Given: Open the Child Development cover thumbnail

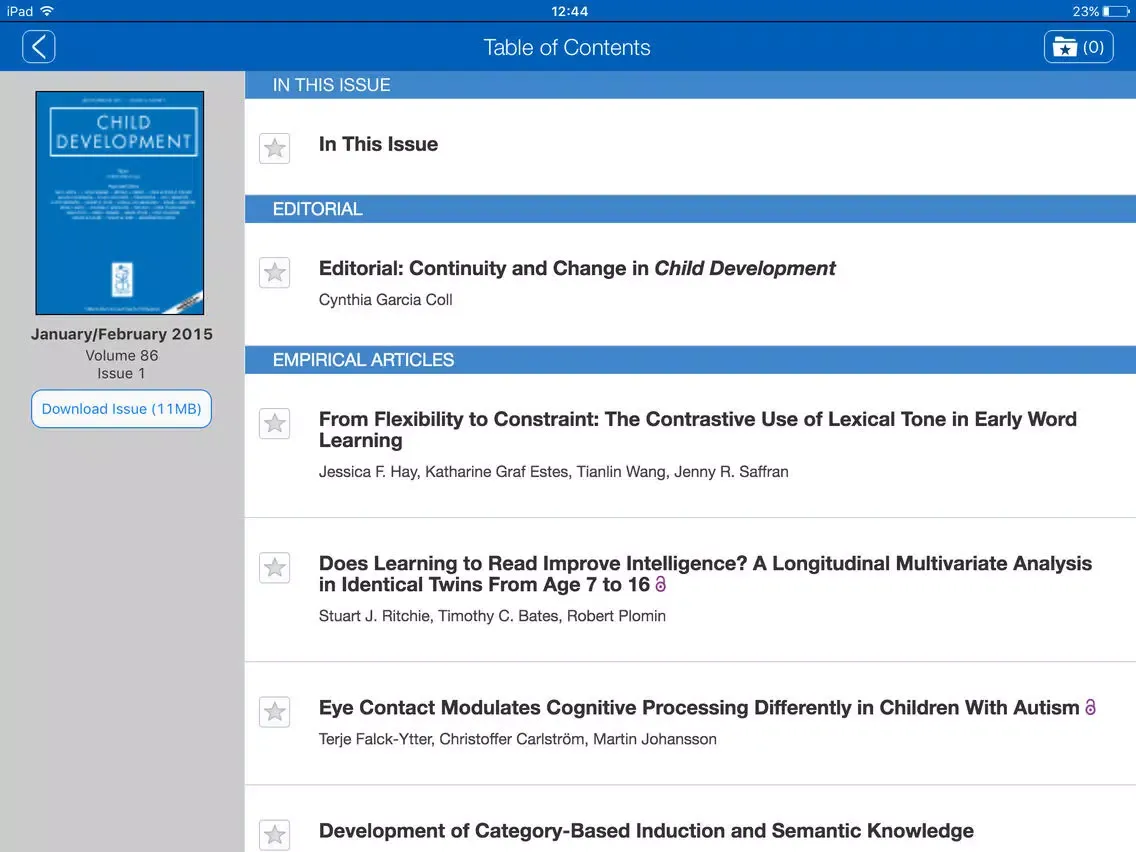Looking at the screenshot, I should (x=120, y=203).
